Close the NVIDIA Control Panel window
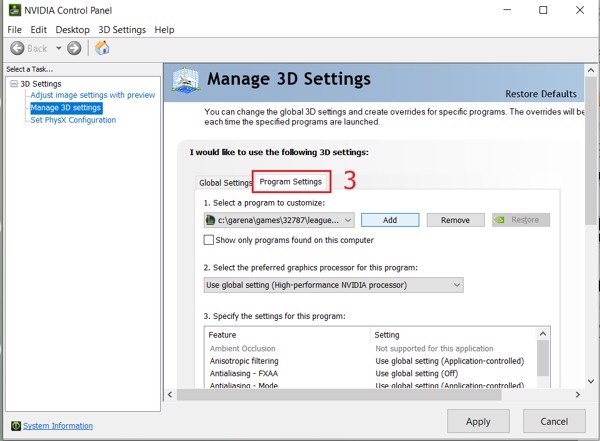Viewport: 600px width, 441px height. point(580,10)
